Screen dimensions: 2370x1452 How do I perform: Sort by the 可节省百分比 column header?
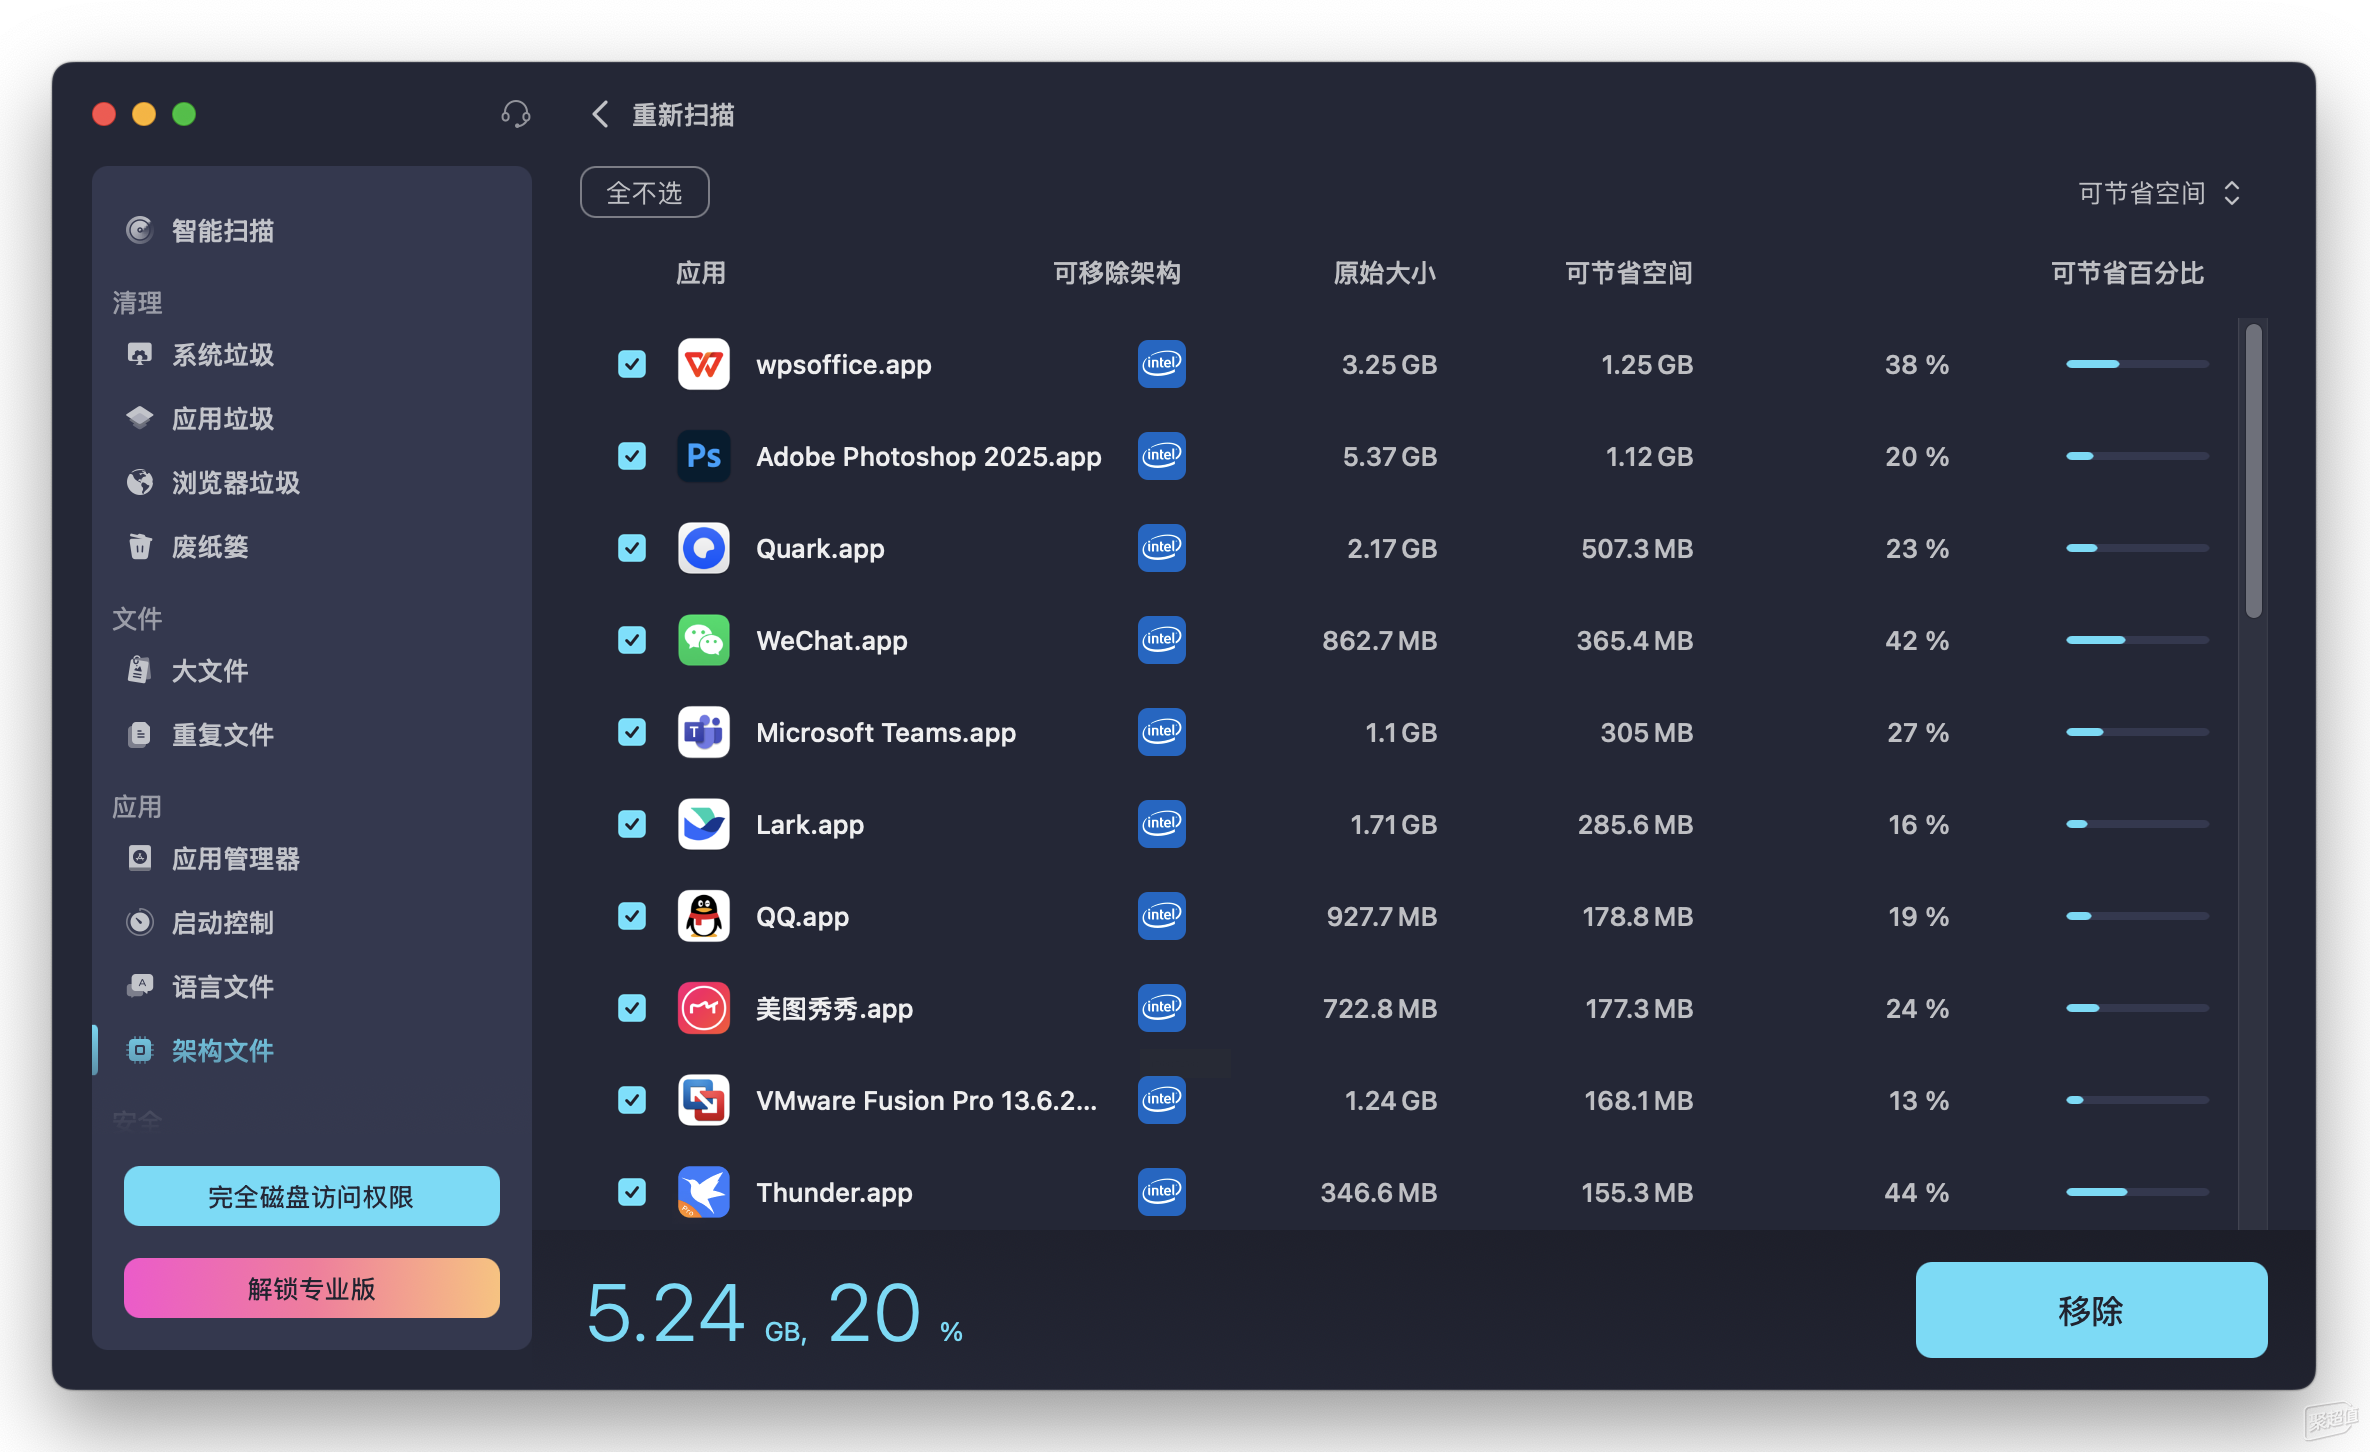[2127, 273]
